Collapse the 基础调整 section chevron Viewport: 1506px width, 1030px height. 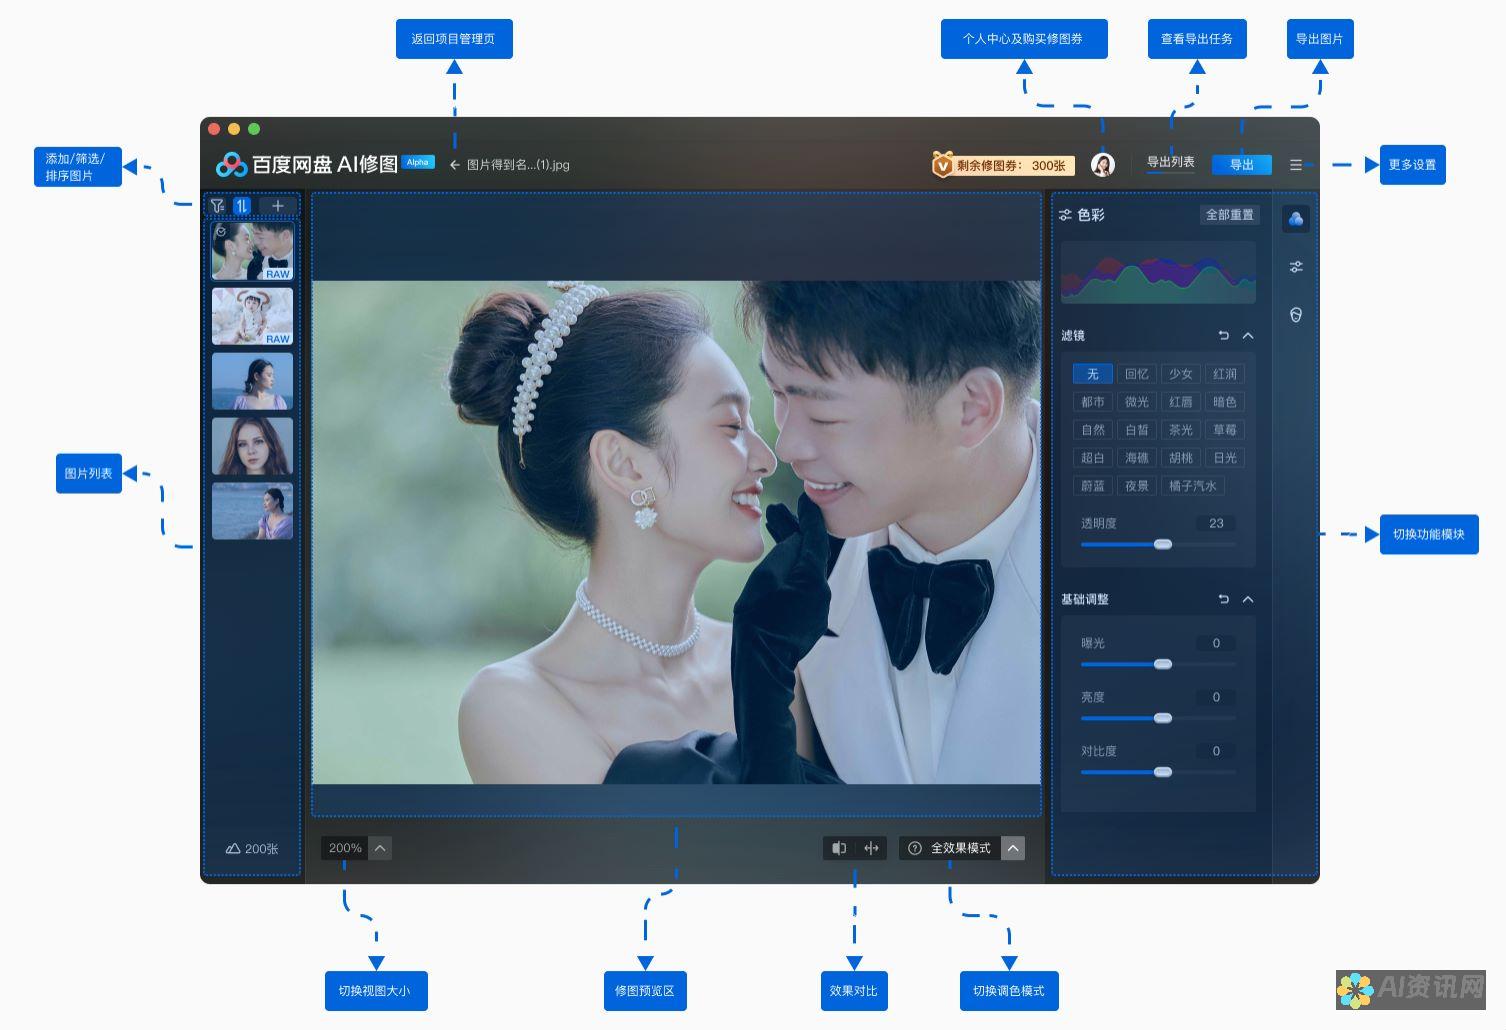coord(1248,599)
